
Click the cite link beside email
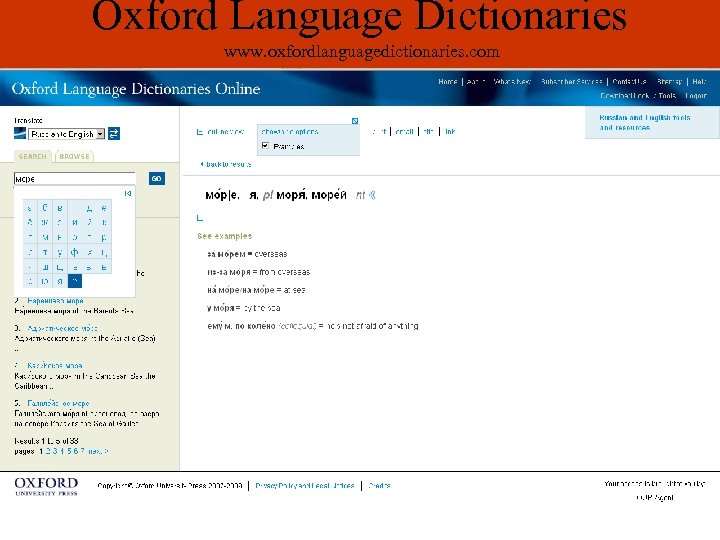pos(428,132)
